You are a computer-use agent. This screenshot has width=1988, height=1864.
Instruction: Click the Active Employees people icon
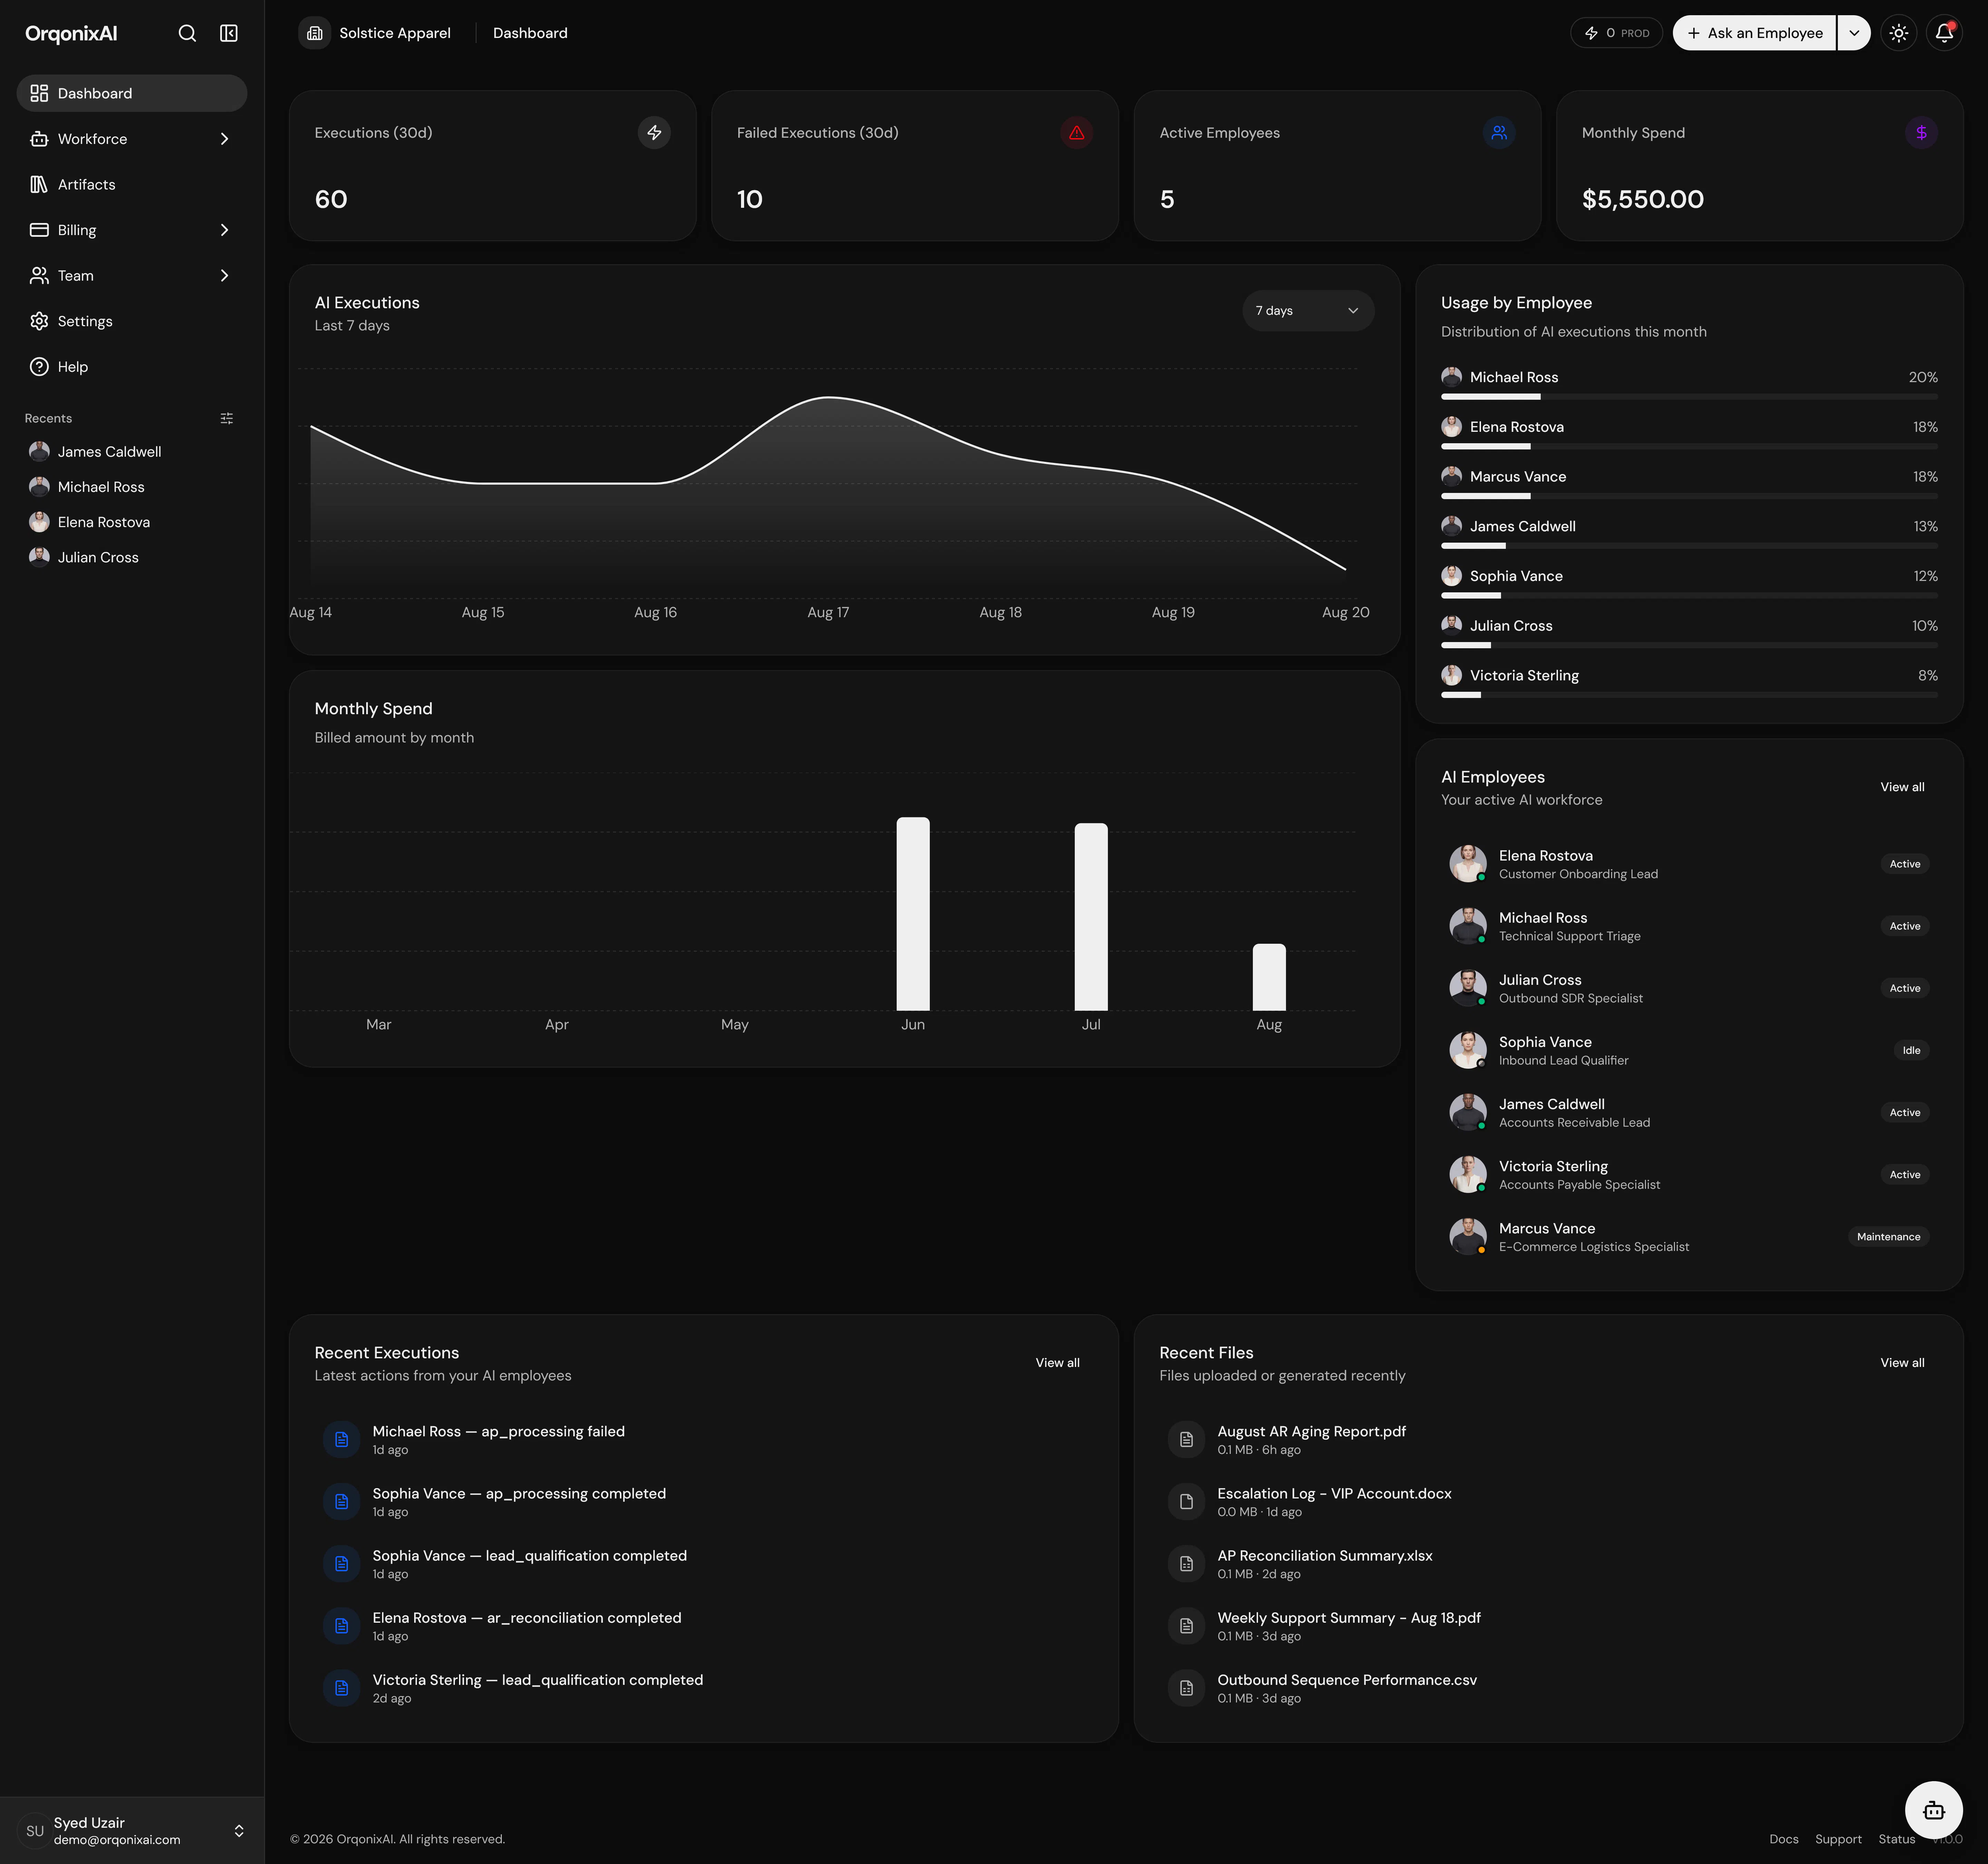point(1499,132)
